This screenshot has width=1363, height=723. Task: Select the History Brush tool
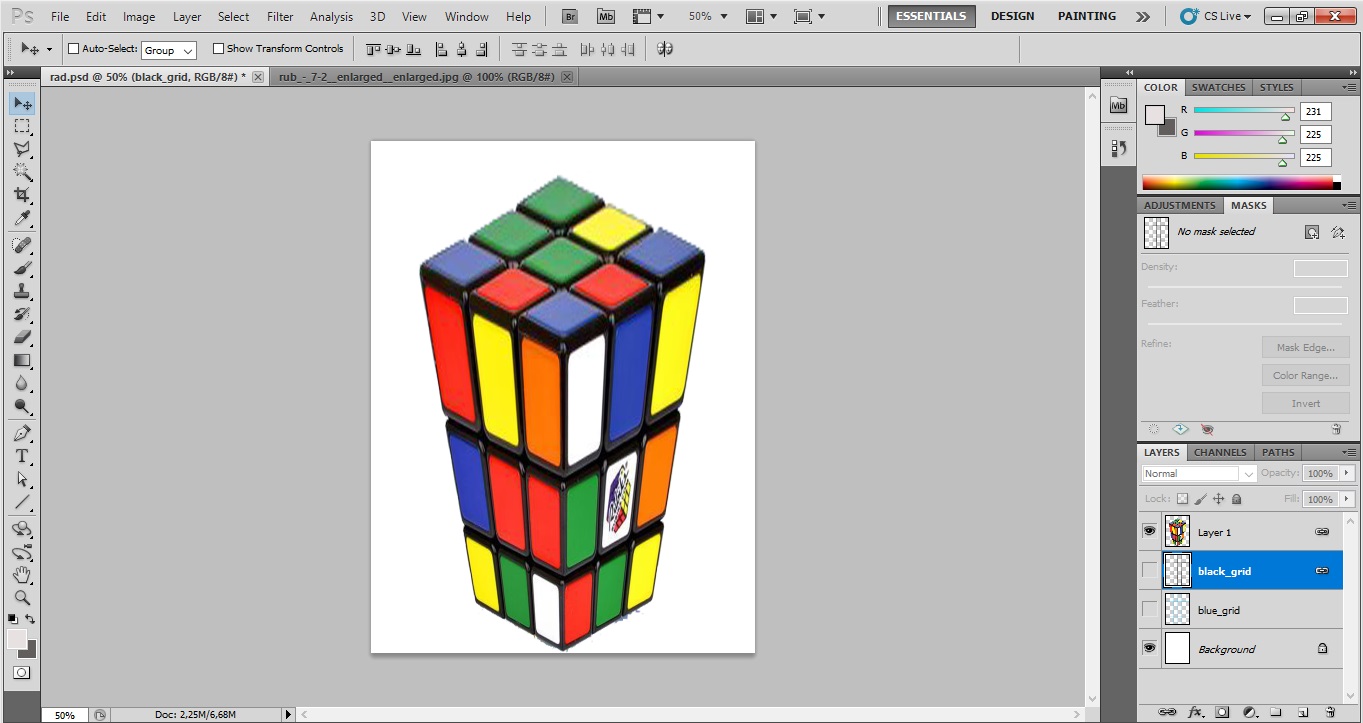[22, 315]
